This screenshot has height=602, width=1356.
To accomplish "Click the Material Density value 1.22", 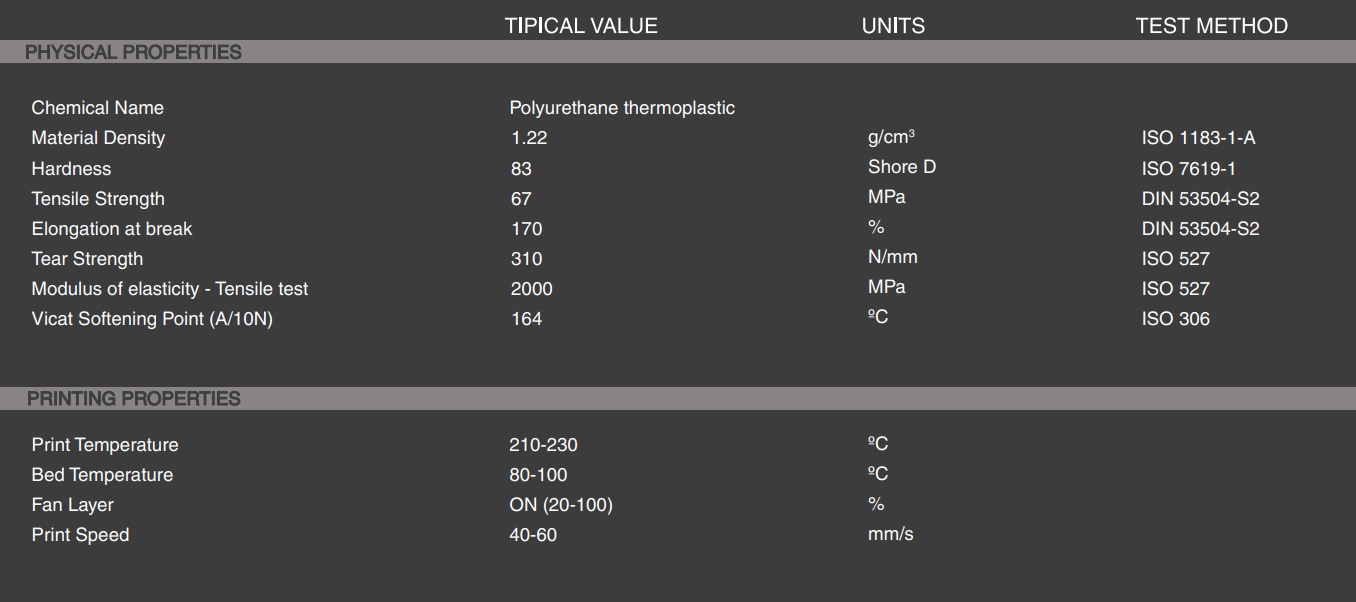I will click(x=529, y=138).
